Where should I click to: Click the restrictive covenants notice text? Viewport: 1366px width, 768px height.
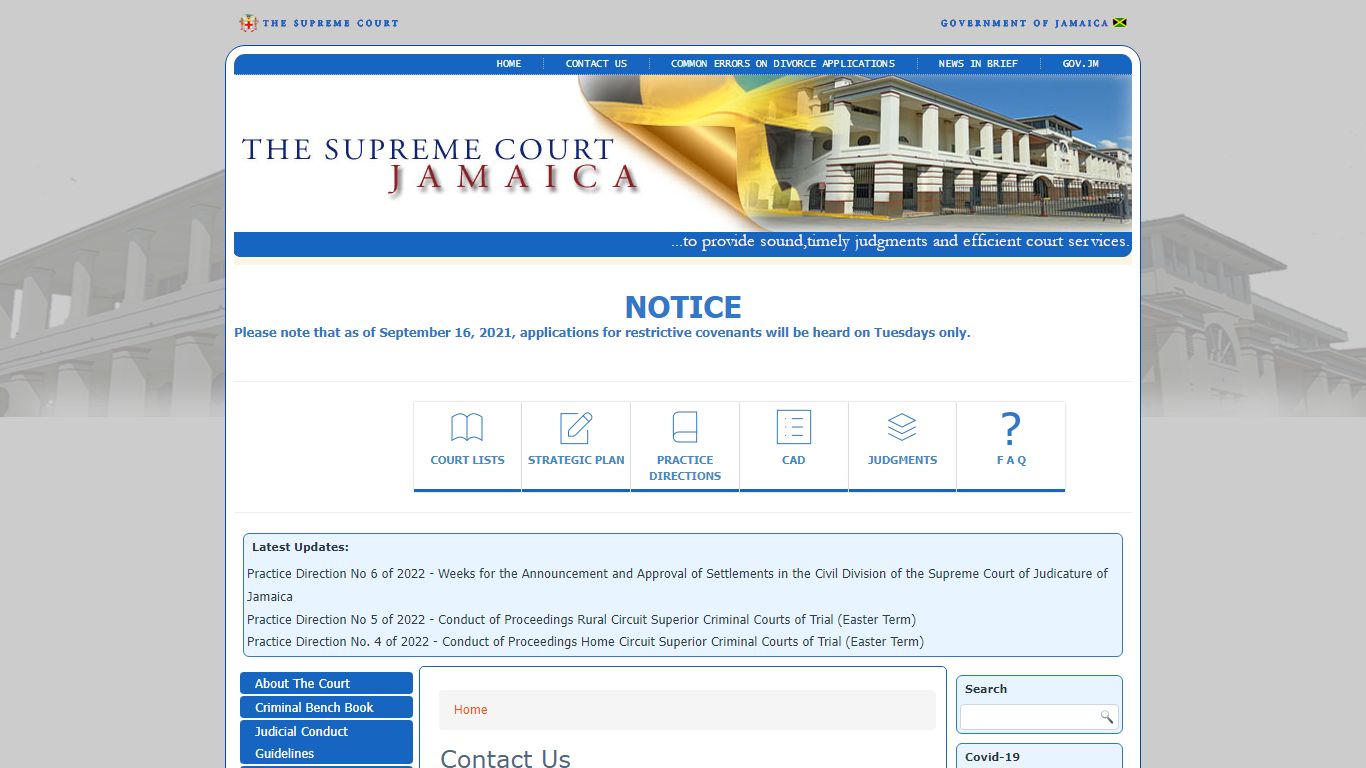[602, 332]
